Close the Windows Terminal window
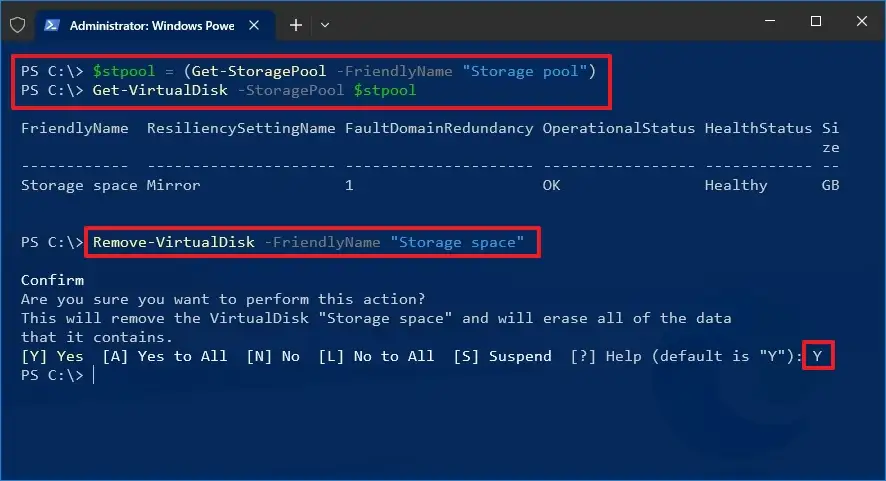This screenshot has height=481, width=886. (x=862, y=22)
